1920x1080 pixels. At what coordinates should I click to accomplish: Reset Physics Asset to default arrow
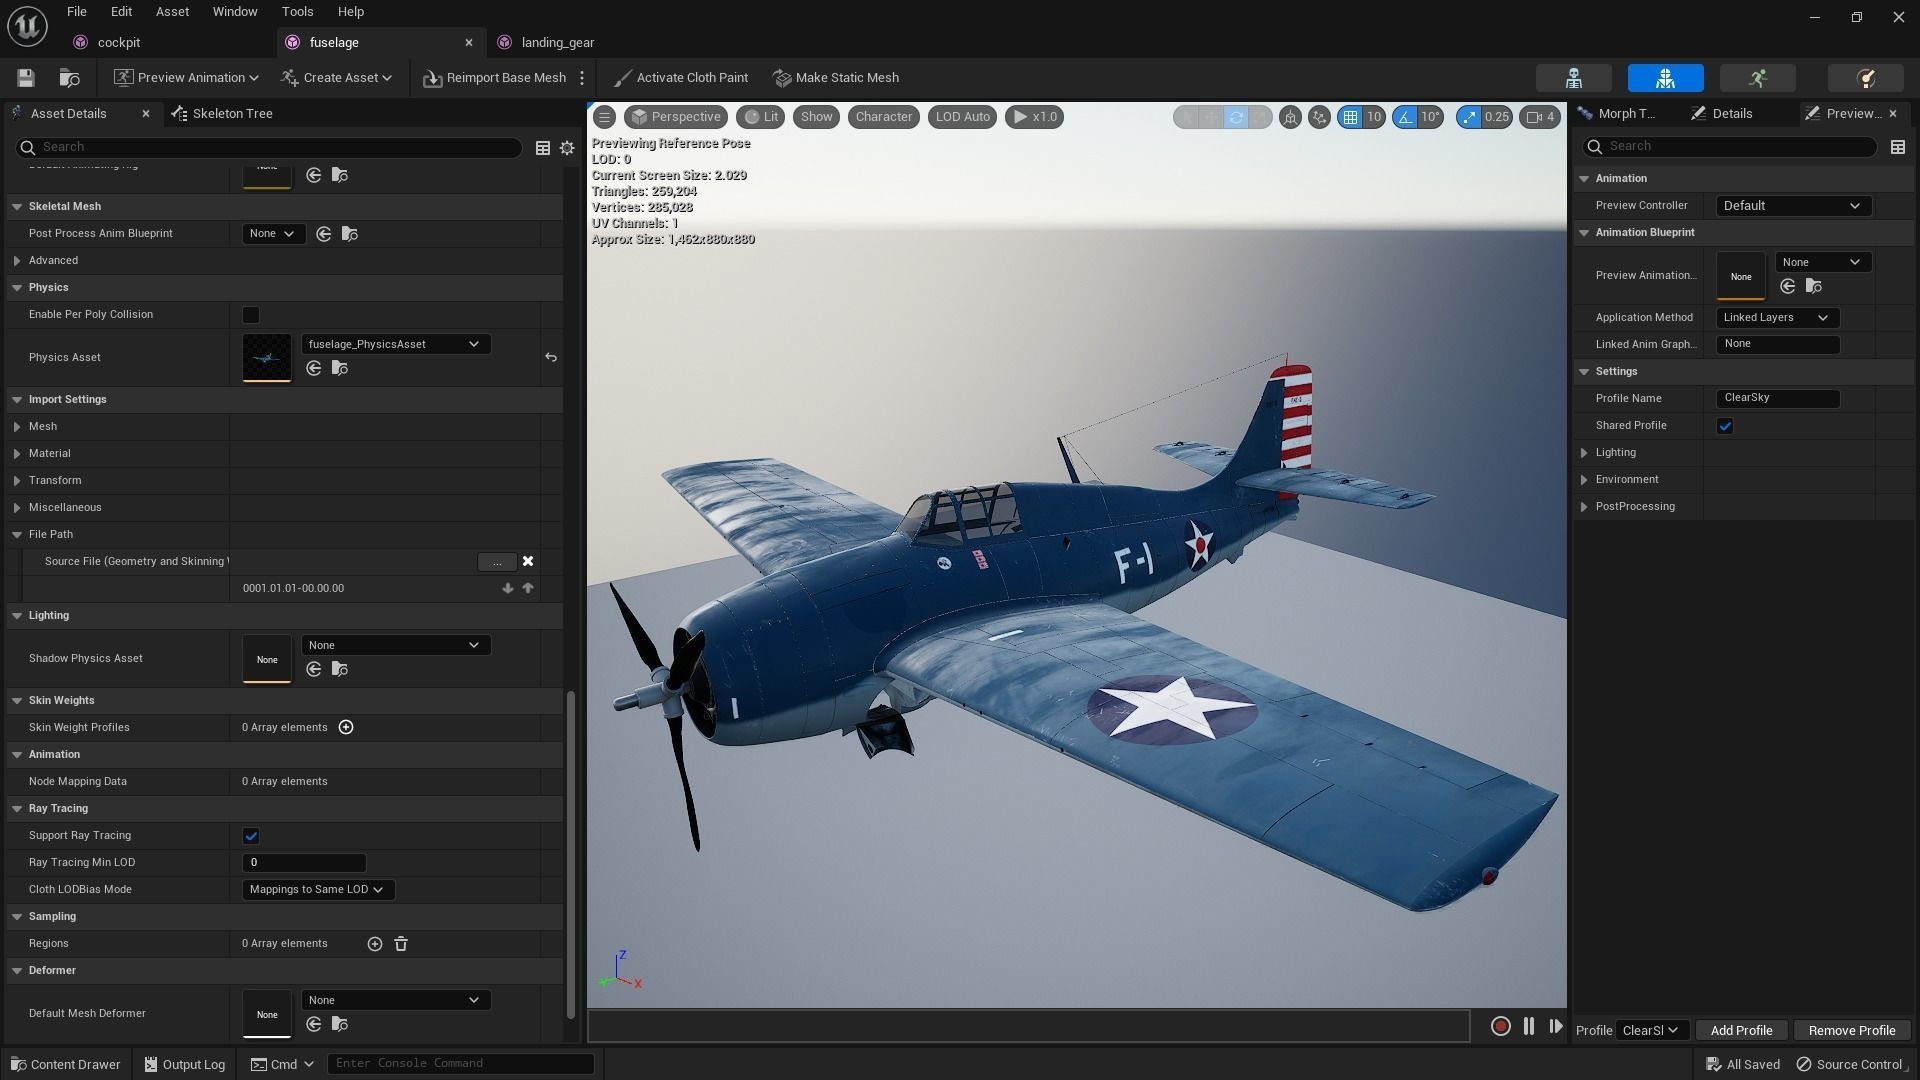(550, 357)
